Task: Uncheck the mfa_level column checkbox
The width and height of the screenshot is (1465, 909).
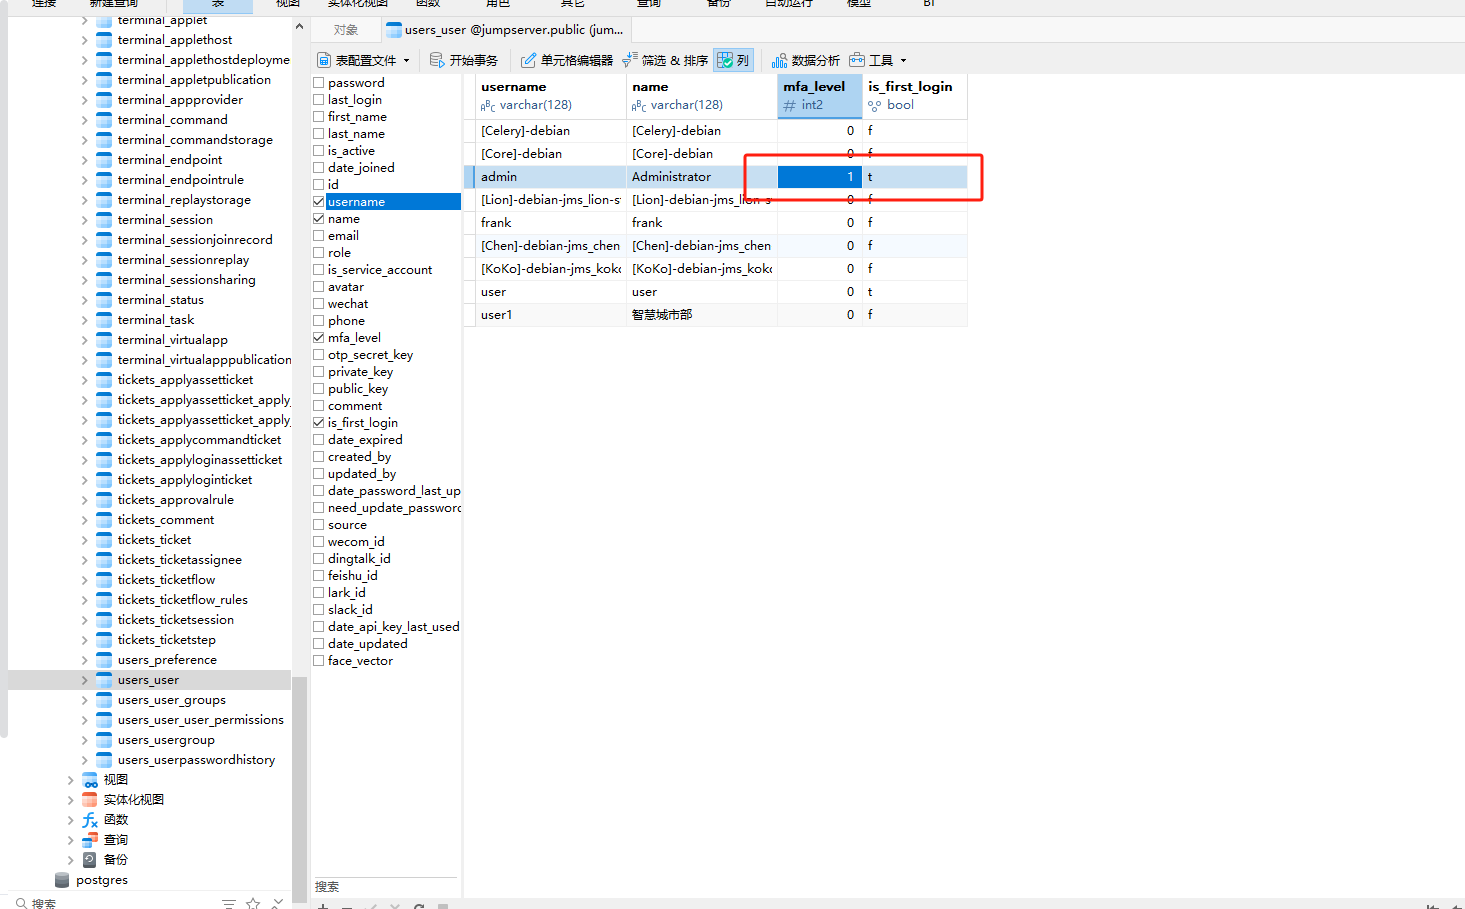Action: (x=319, y=338)
